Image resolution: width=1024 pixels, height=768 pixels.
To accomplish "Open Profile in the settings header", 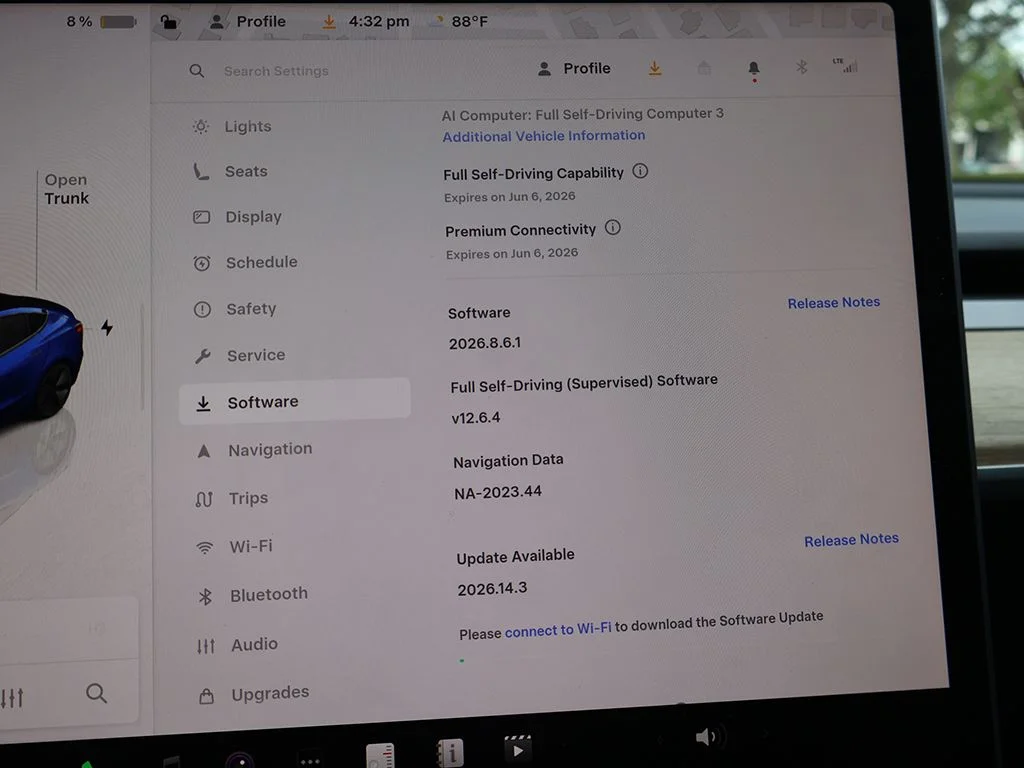I will point(574,69).
